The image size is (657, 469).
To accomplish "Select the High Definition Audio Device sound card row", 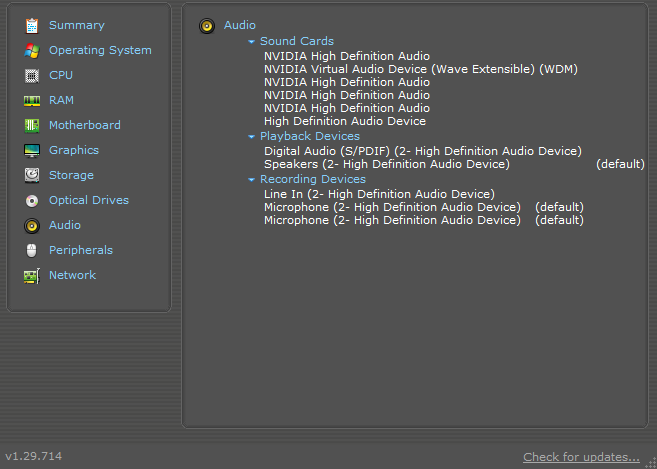I will tap(345, 121).
